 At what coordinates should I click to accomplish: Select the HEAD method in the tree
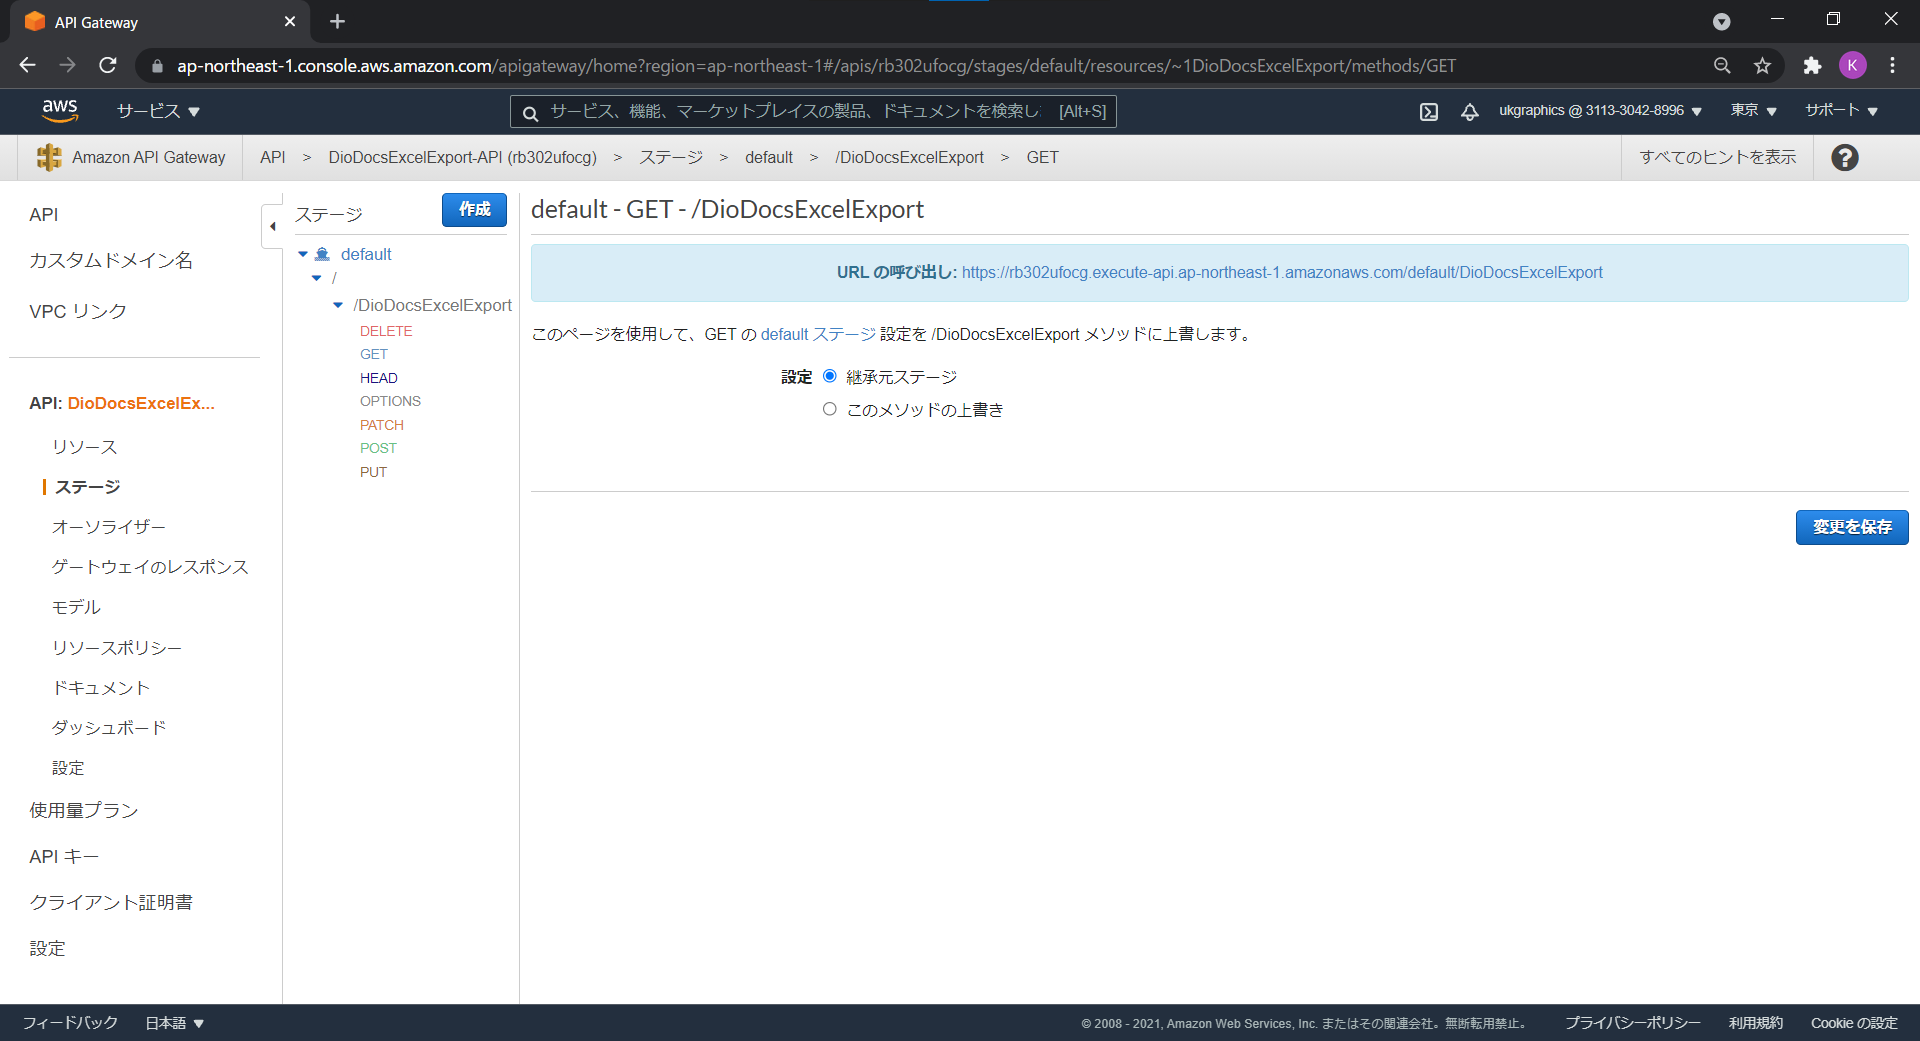point(379,378)
